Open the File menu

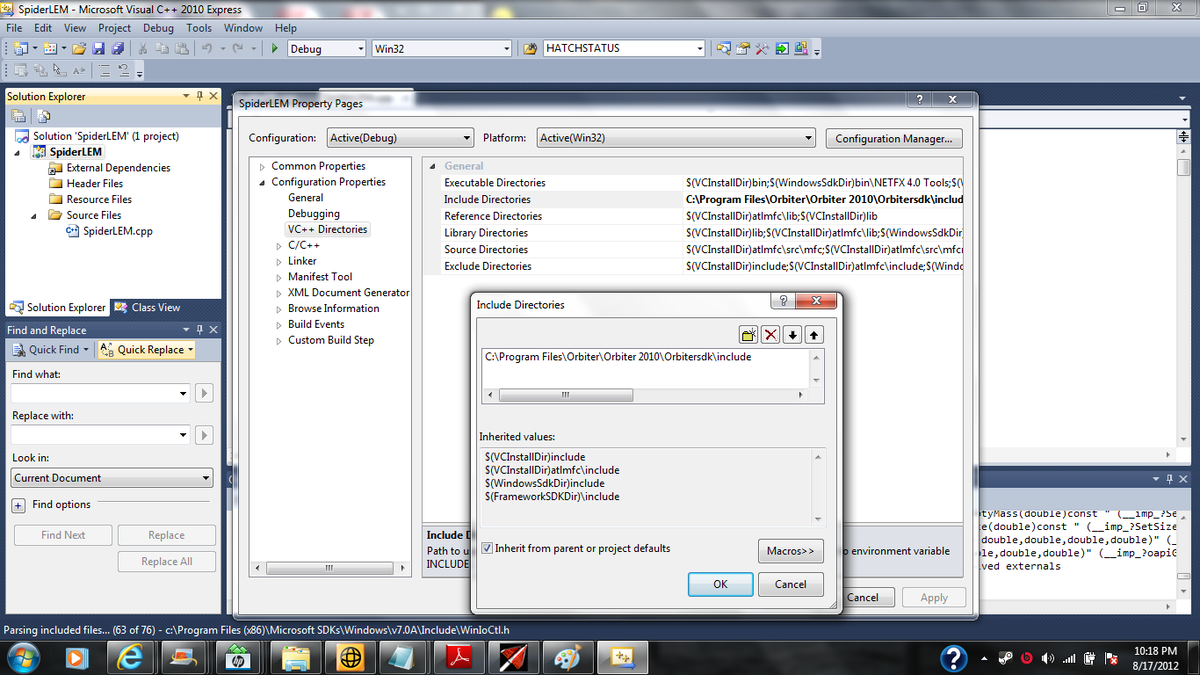(15, 28)
